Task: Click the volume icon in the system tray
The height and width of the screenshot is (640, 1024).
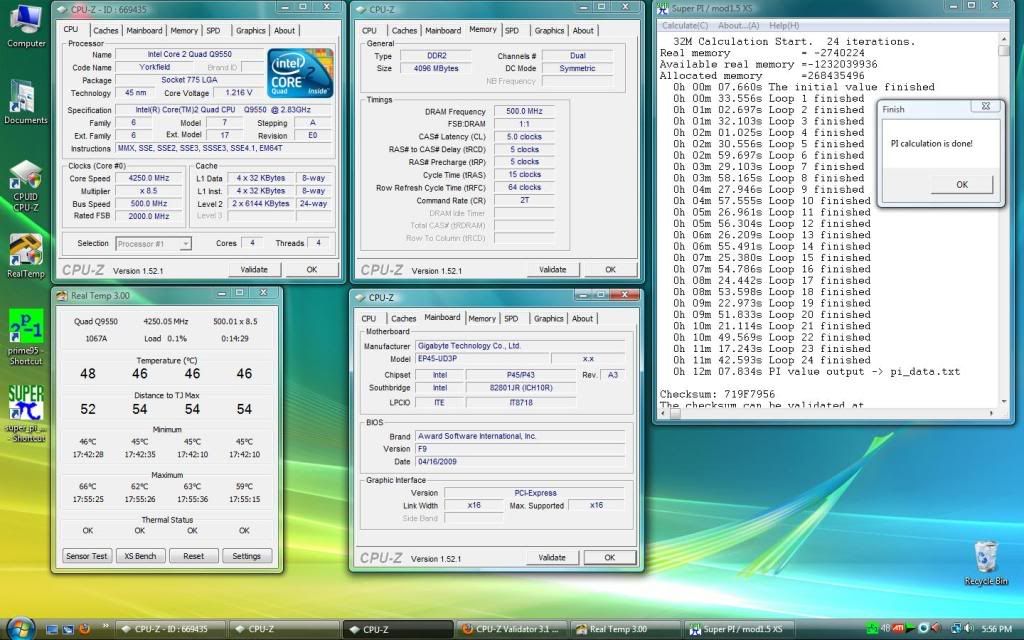Action: pyautogui.click(x=969, y=629)
